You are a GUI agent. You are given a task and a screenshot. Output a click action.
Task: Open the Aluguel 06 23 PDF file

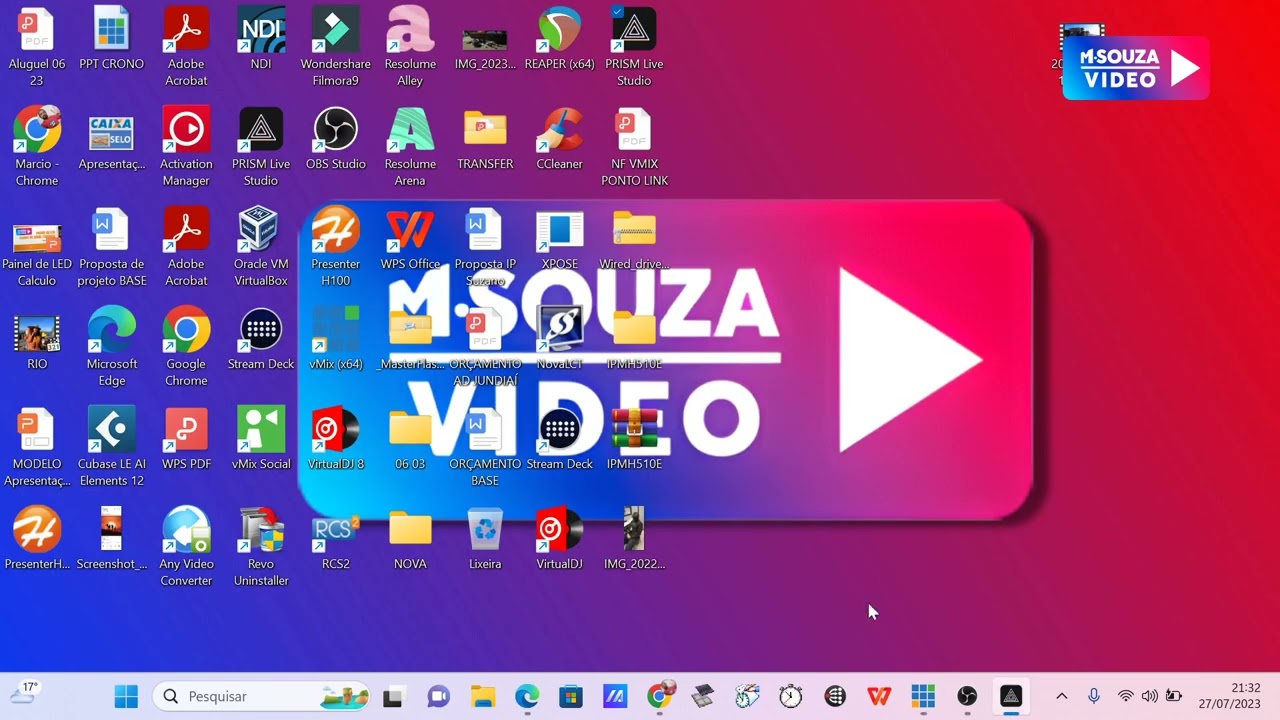37,46
